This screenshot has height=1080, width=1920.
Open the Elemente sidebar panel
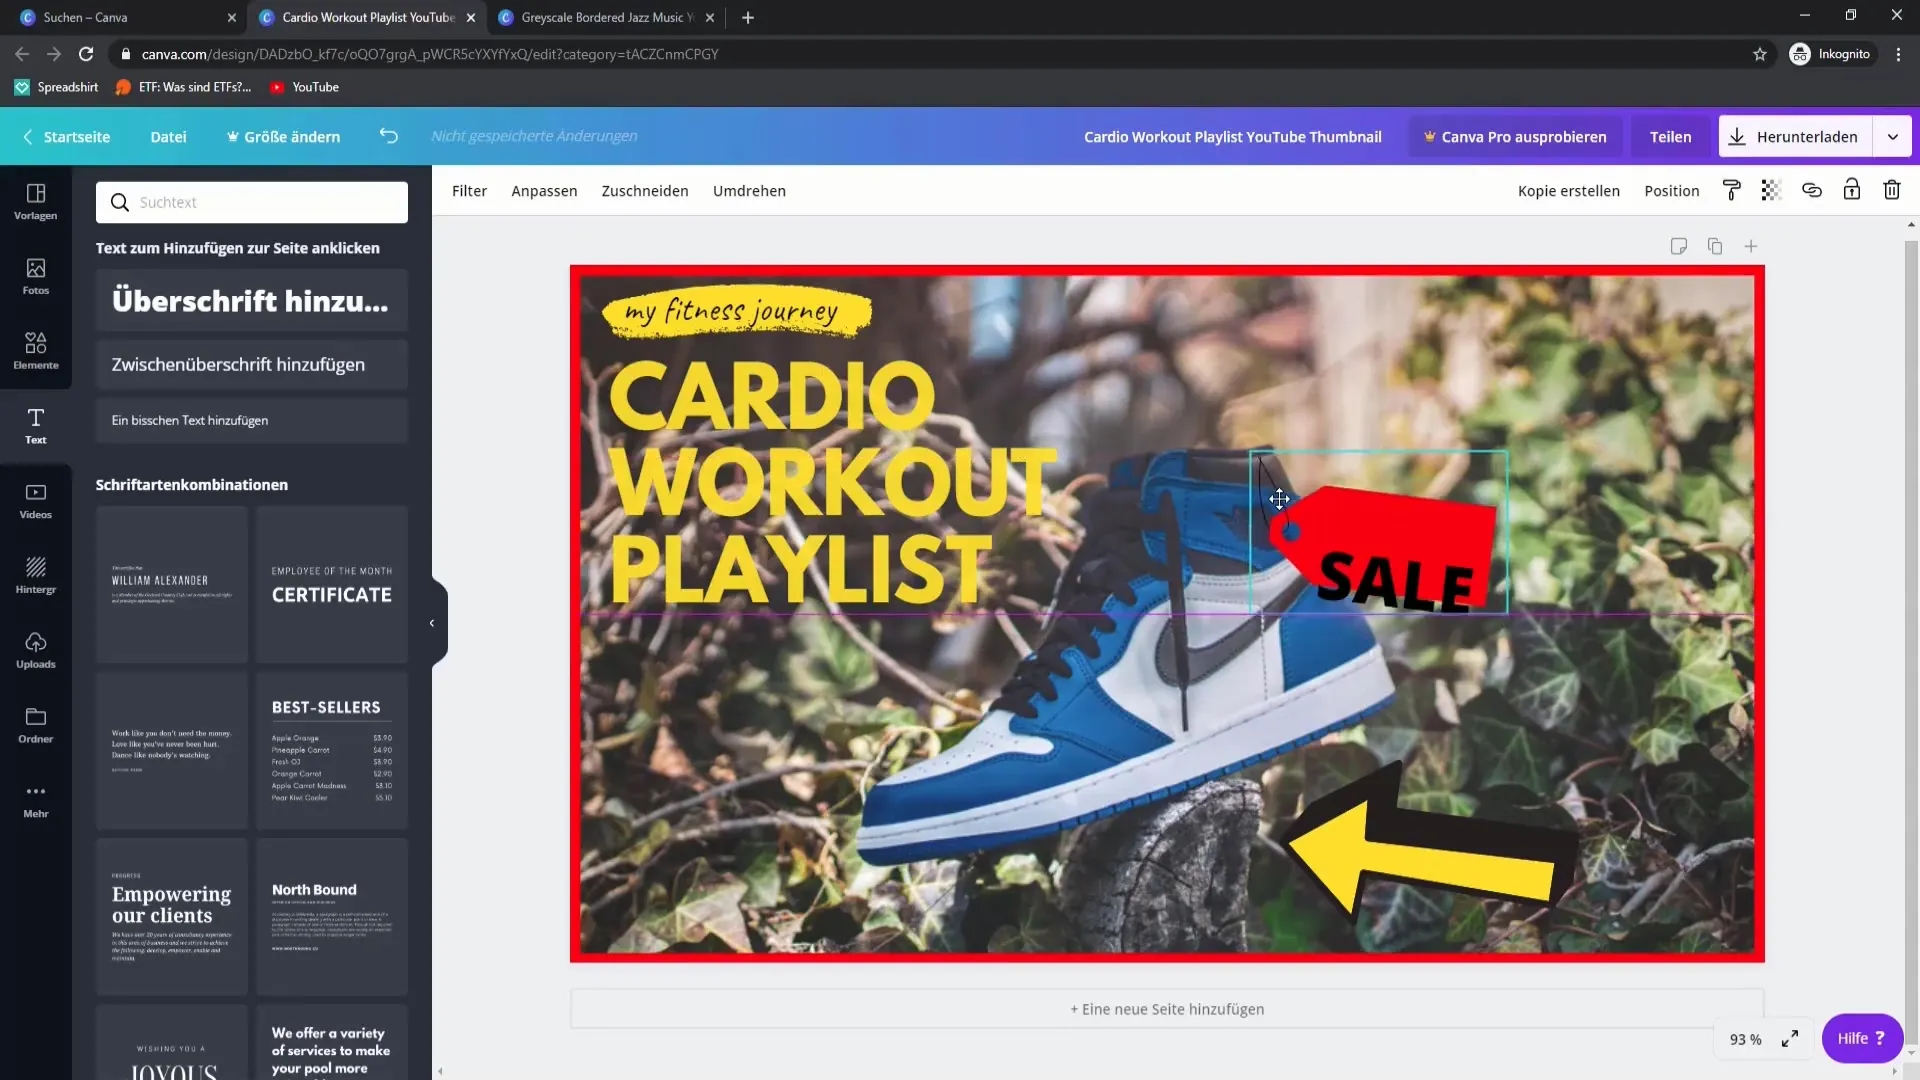[x=35, y=351]
